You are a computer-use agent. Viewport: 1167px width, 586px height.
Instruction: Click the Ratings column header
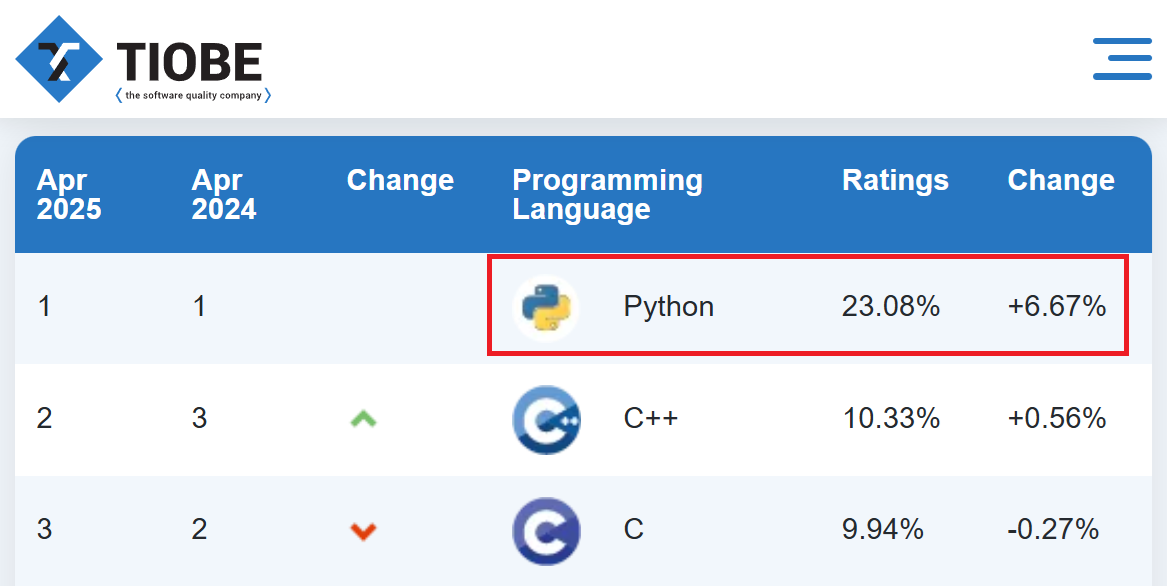pyautogui.click(x=895, y=180)
